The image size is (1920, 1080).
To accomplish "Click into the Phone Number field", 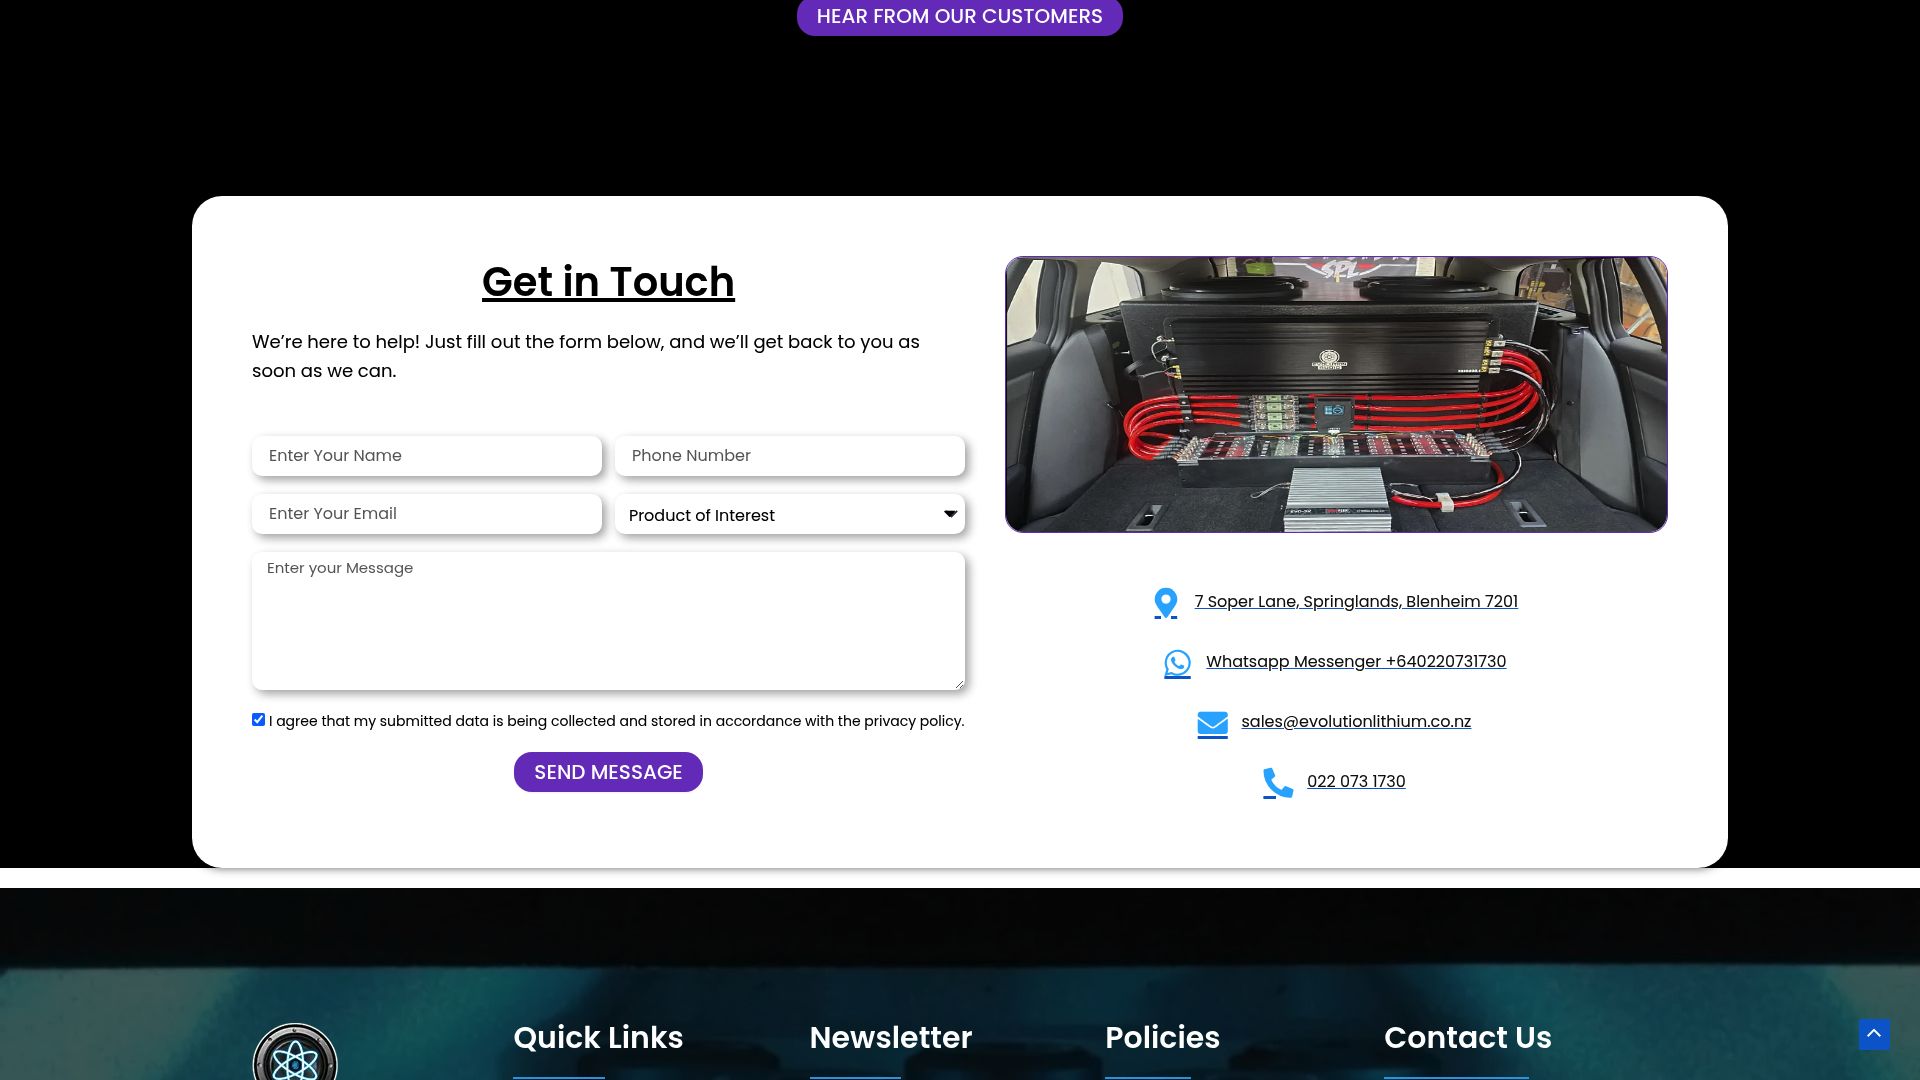I will point(790,456).
